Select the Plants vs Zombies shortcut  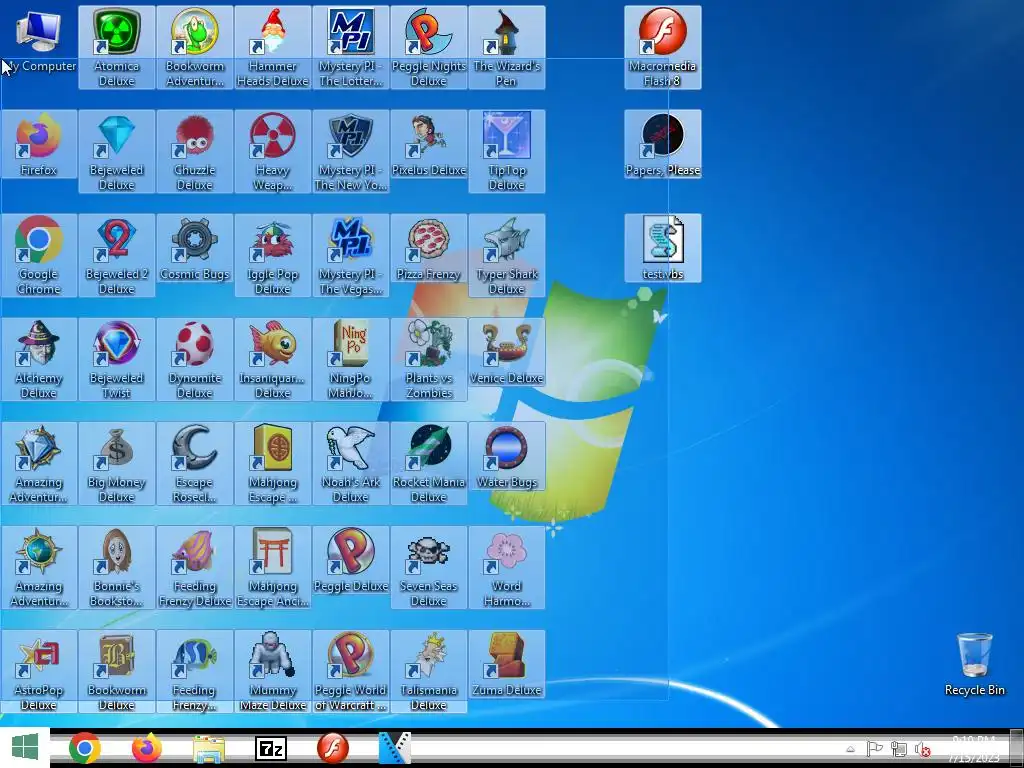428,359
